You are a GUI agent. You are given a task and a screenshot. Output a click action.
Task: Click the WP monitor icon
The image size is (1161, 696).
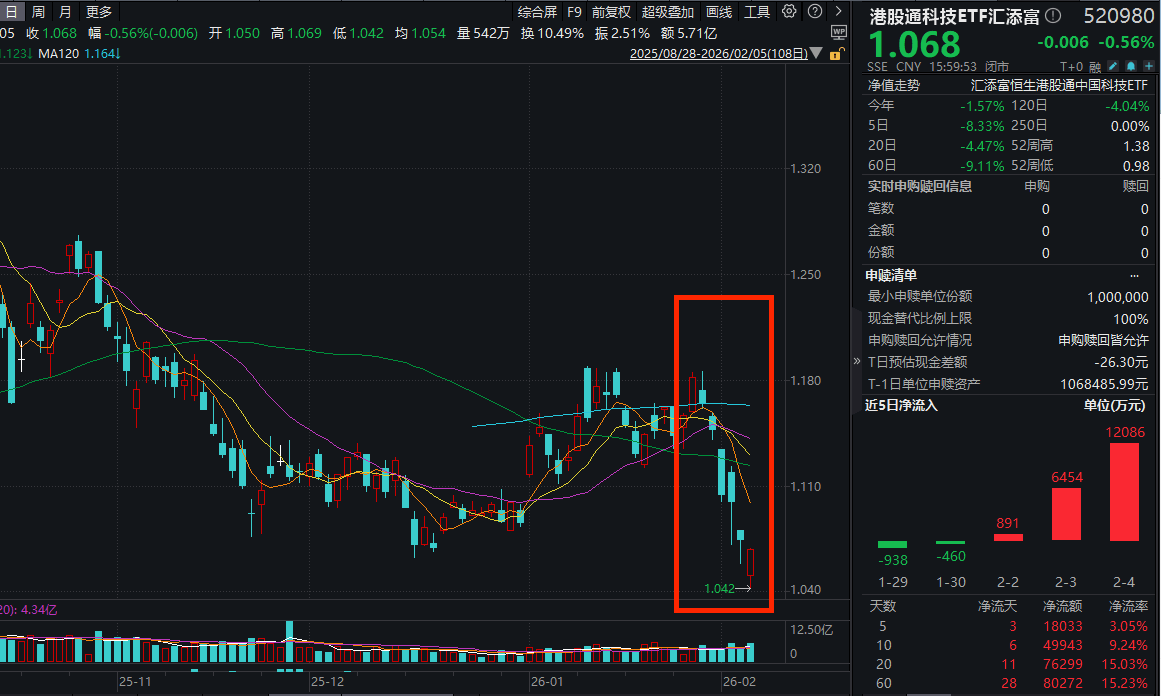point(838,32)
